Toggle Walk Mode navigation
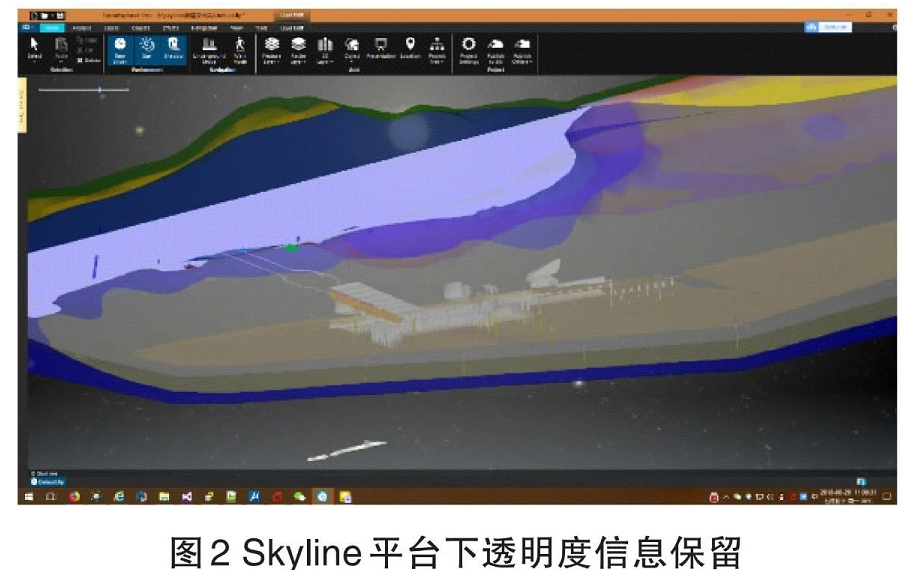This screenshot has width=917, height=570. point(240,50)
